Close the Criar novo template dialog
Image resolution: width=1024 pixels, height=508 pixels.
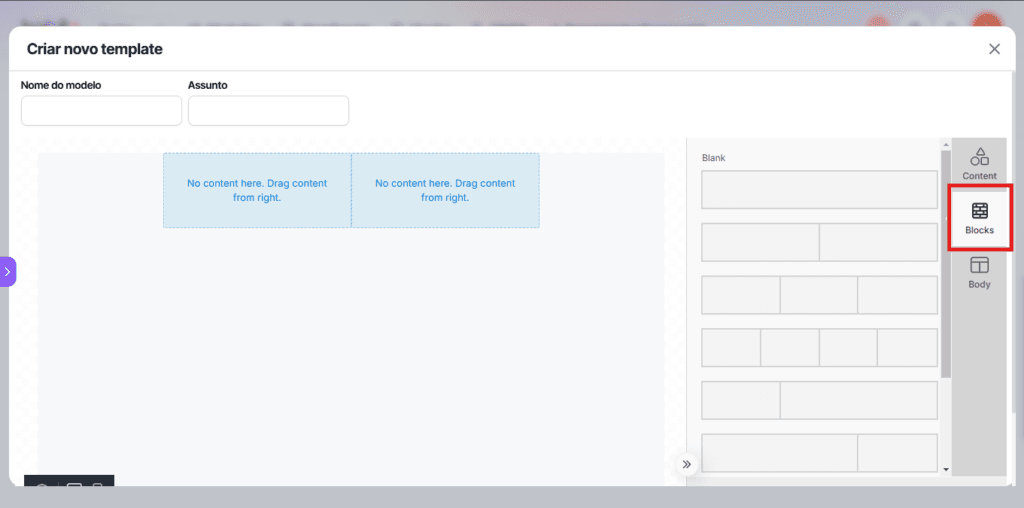(x=994, y=49)
